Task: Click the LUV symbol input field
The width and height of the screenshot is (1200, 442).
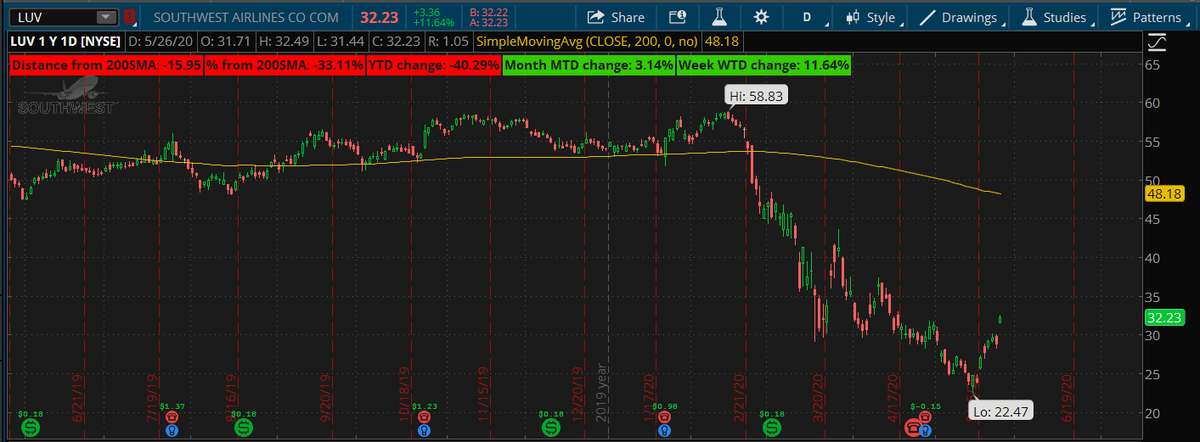Action: [62, 17]
